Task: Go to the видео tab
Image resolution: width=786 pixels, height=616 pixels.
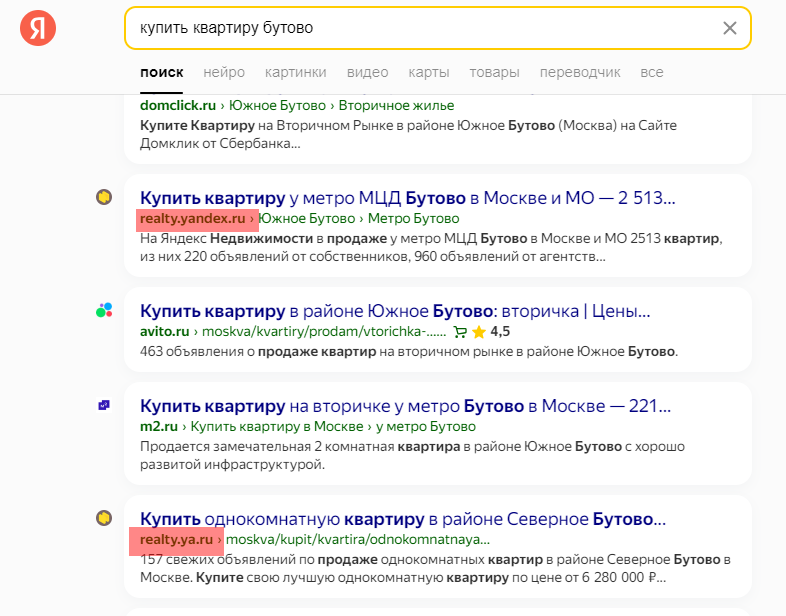Action: (x=367, y=72)
